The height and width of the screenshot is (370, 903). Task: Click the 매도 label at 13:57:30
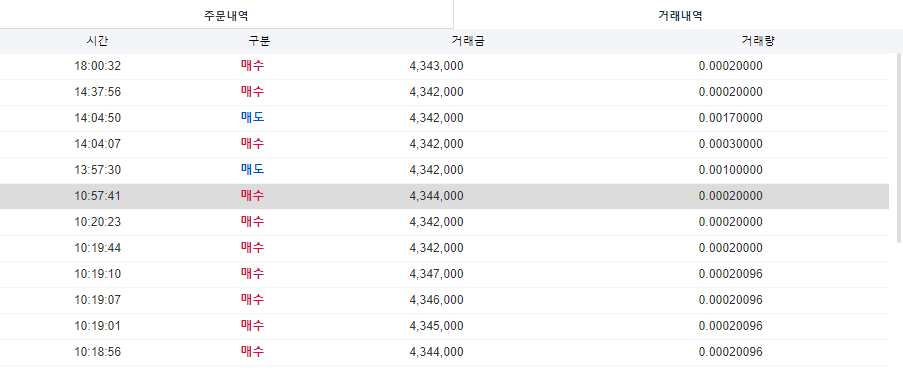(x=252, y=169)
